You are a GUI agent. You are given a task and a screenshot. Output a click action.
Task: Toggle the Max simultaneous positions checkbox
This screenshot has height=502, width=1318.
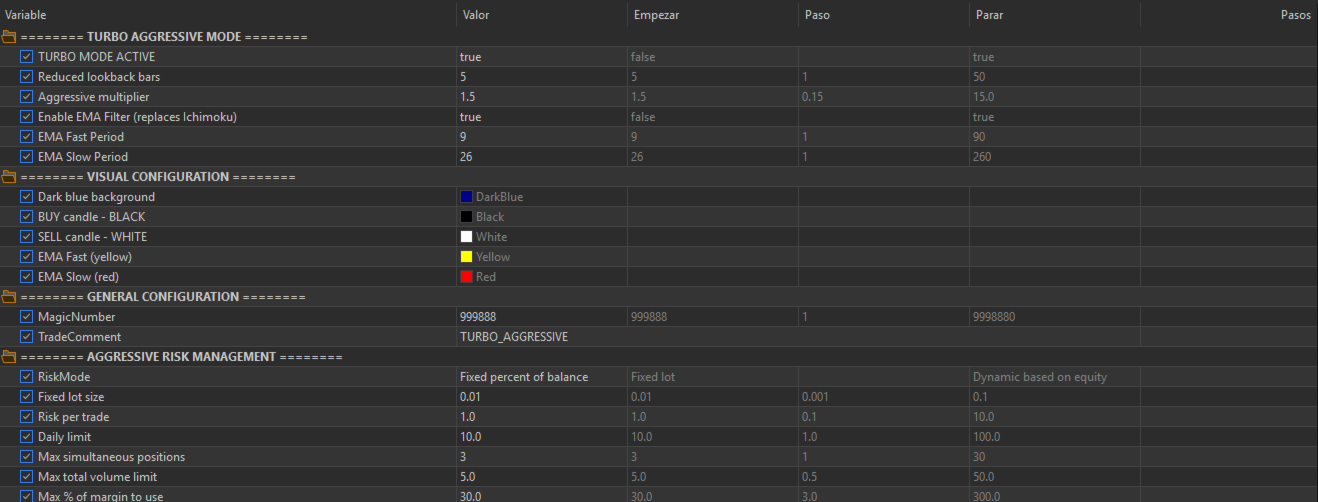tap(27, 457)
